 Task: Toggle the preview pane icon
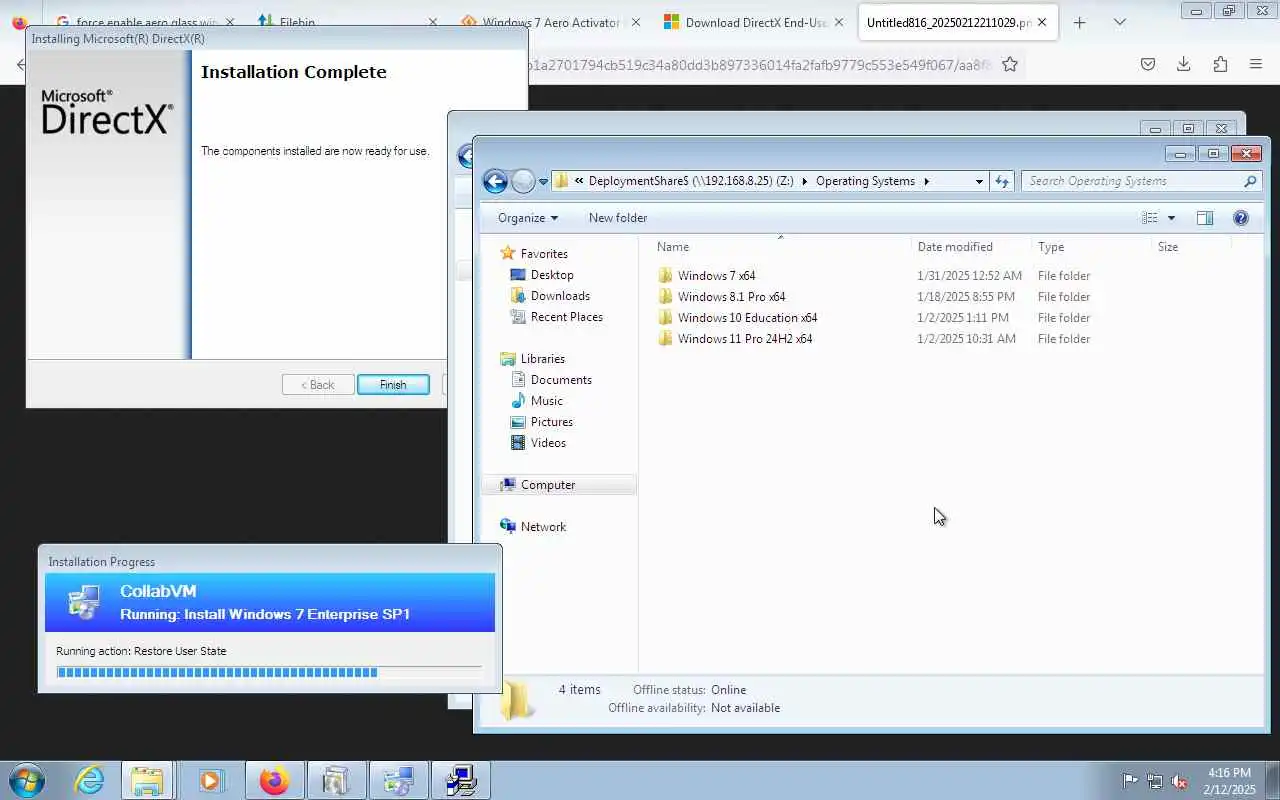click(x=1205, y=218)
